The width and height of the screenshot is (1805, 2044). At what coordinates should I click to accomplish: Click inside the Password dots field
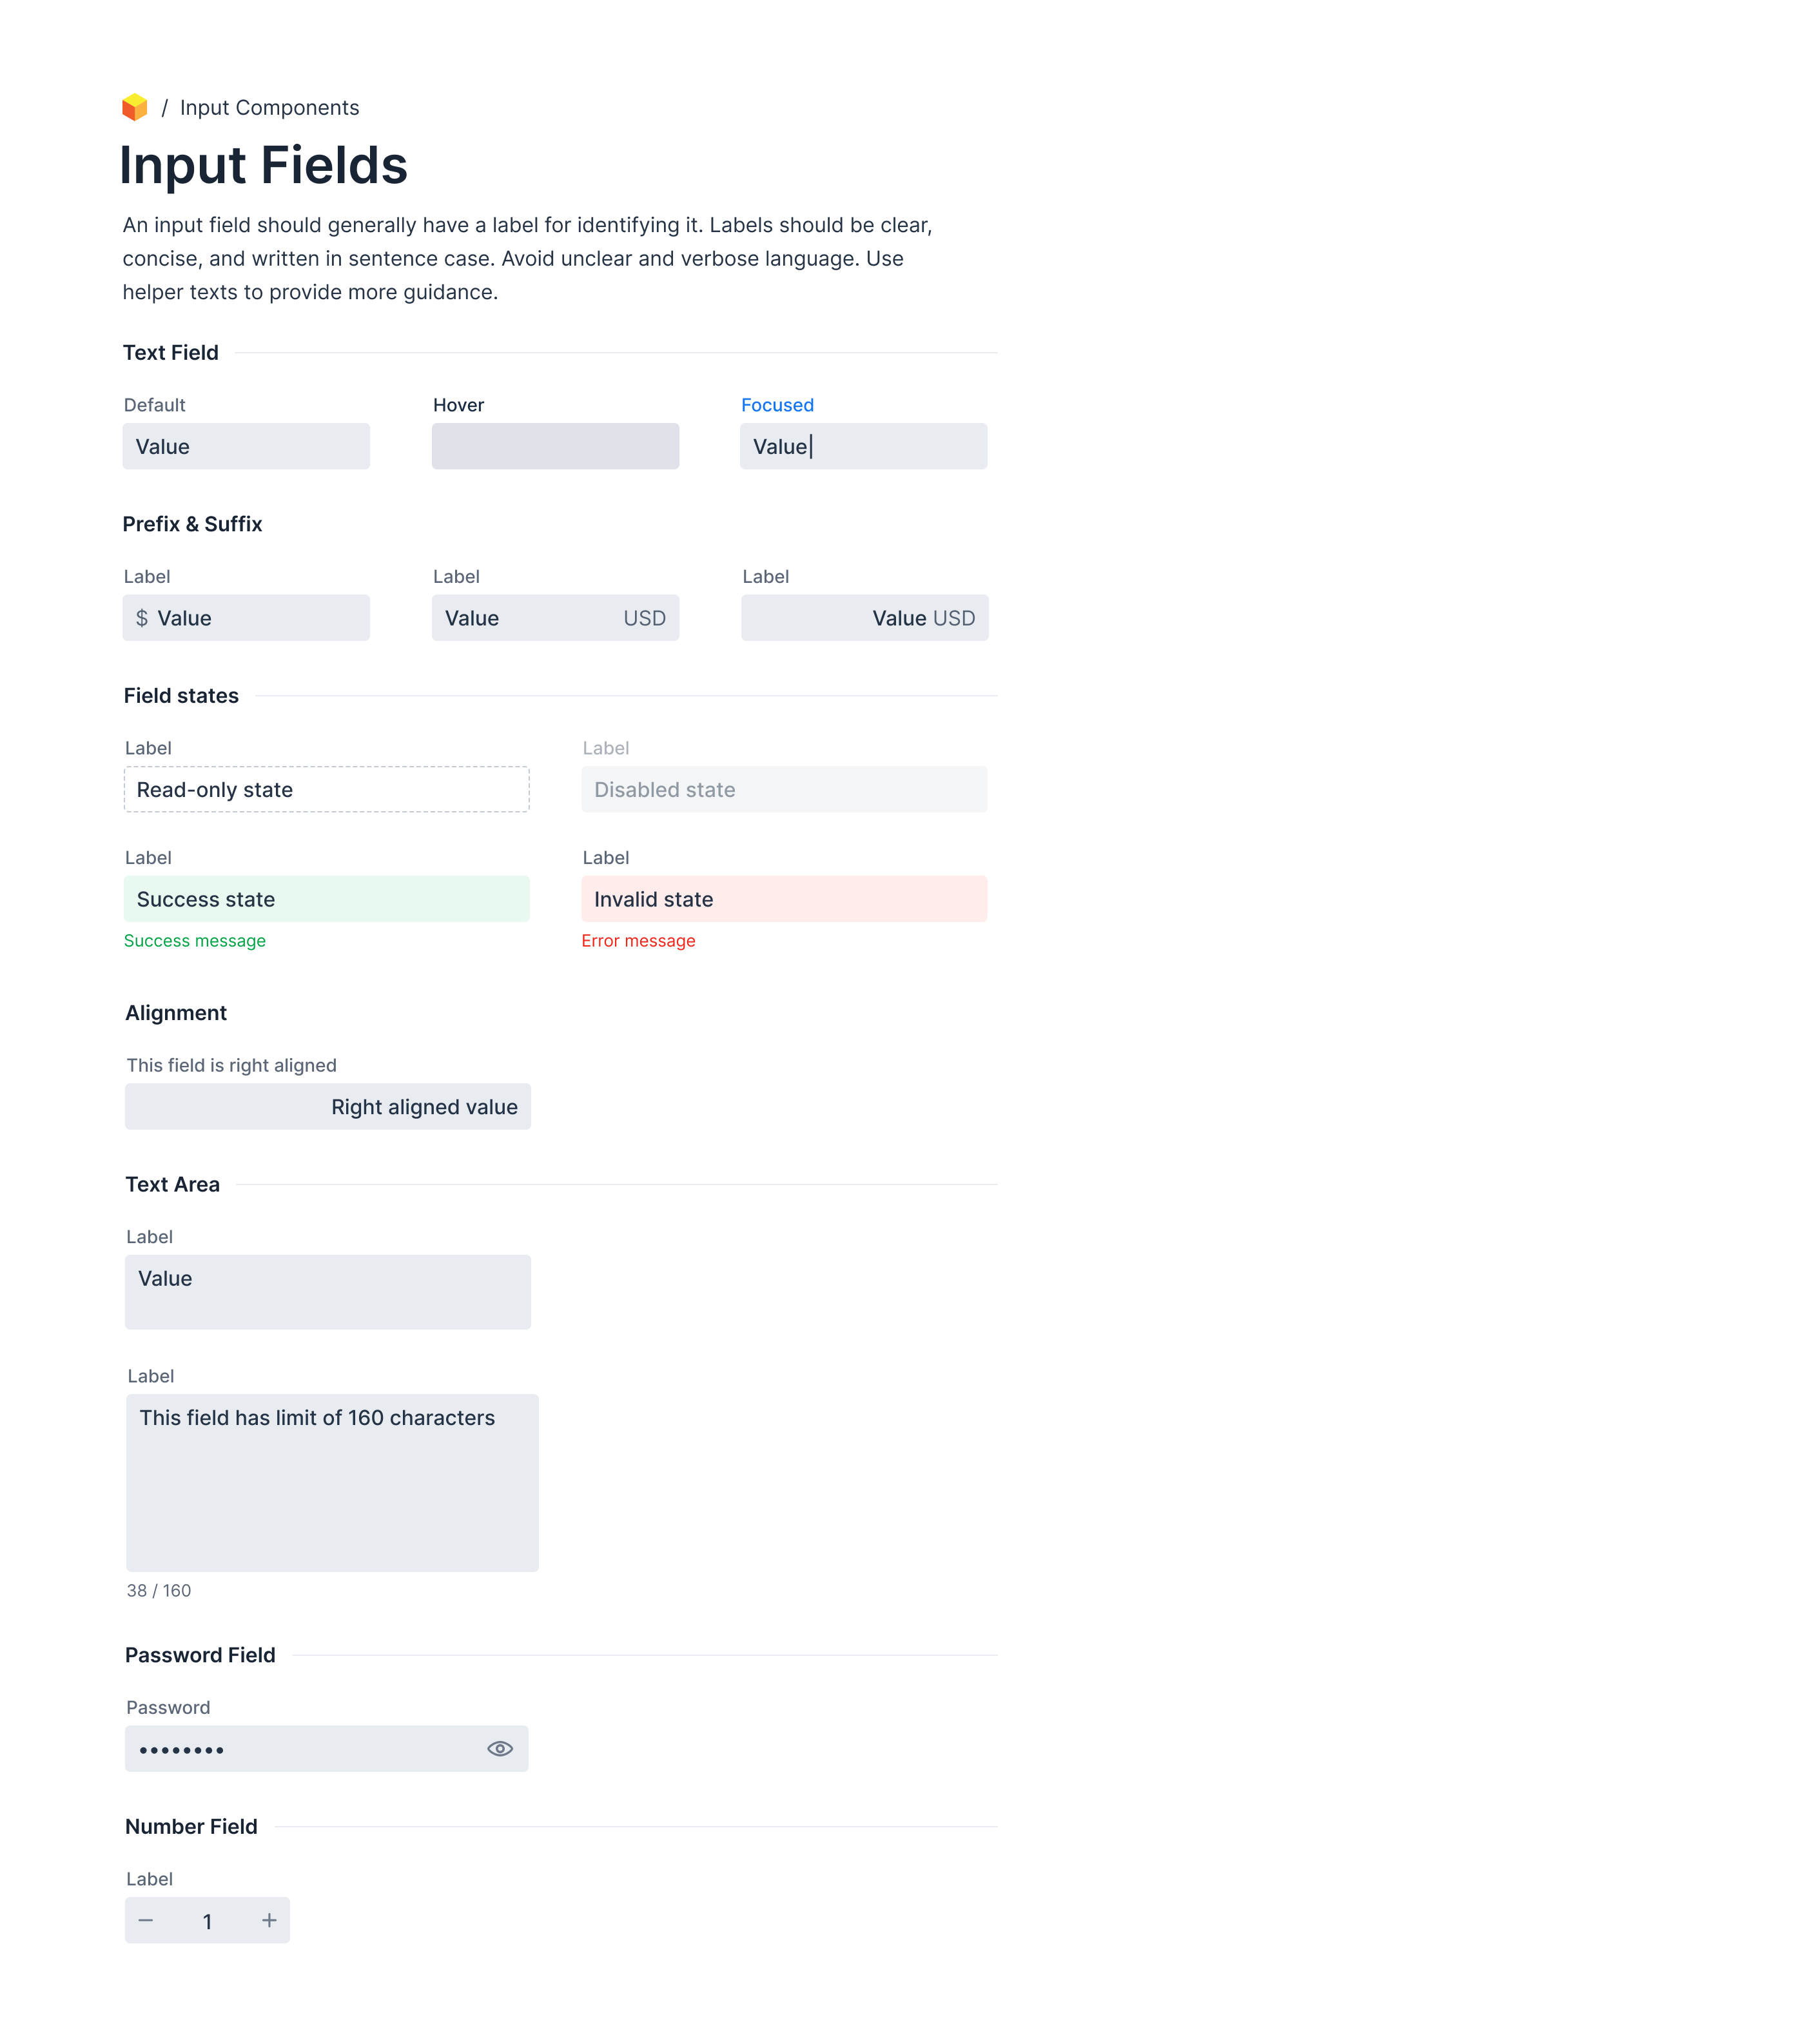300,1749
